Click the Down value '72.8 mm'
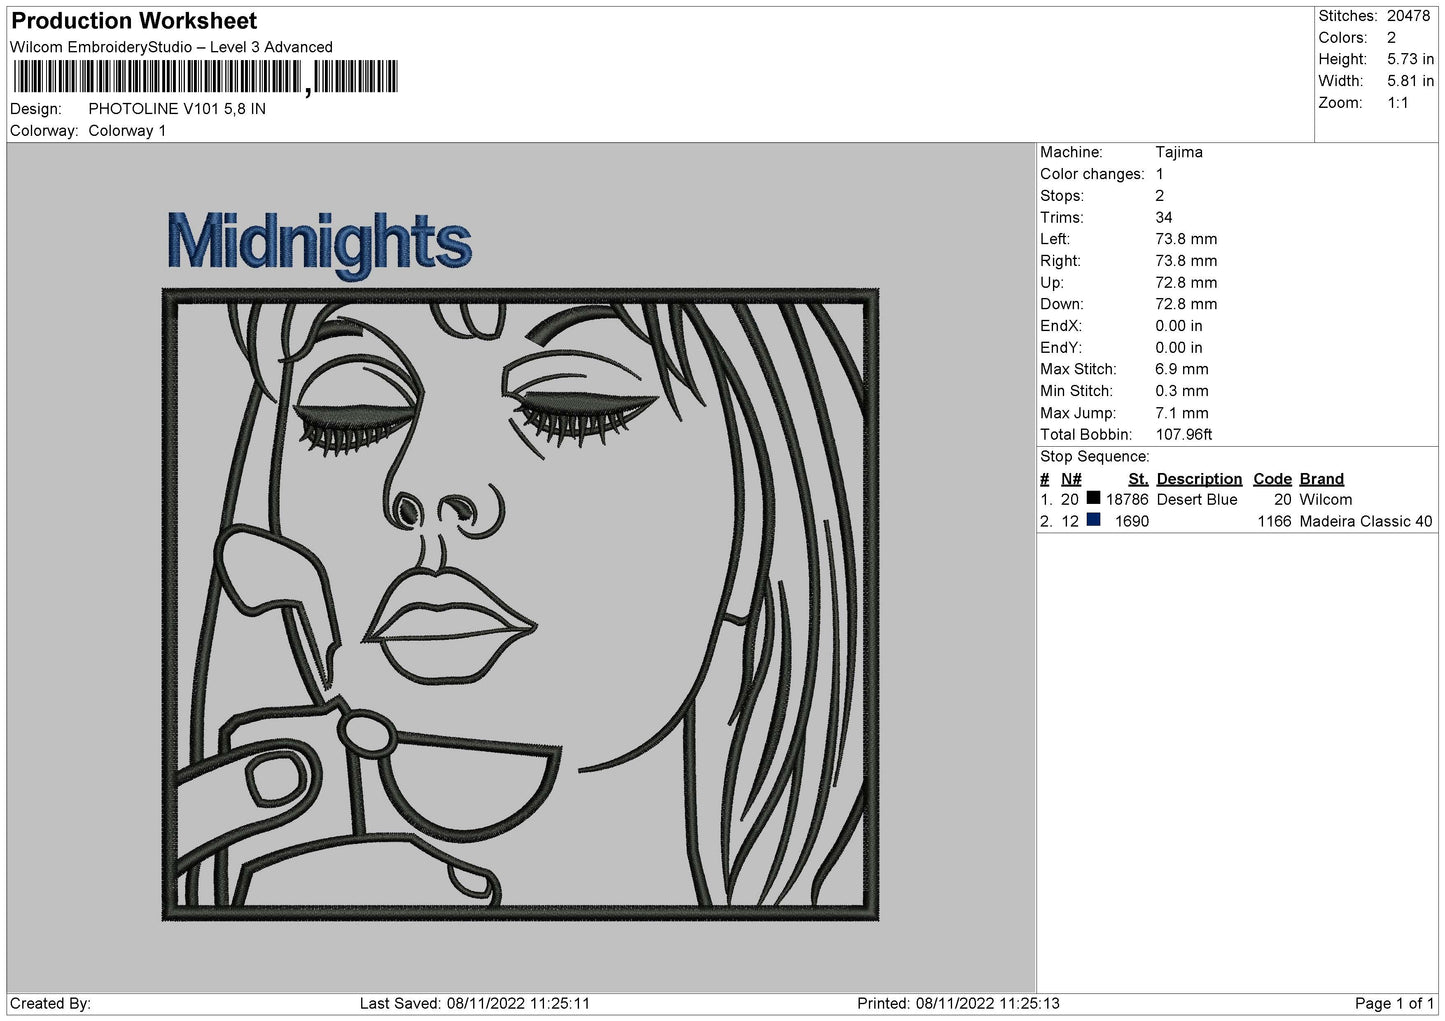The image size is (1445, 1021). [1186, 304]
